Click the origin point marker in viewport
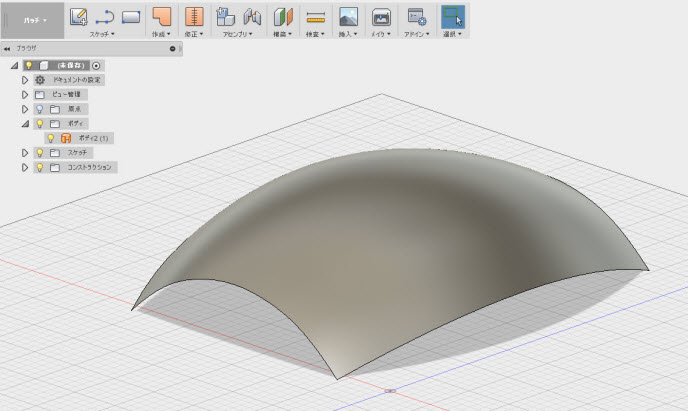The image size is (688, 411). point(390,390)
